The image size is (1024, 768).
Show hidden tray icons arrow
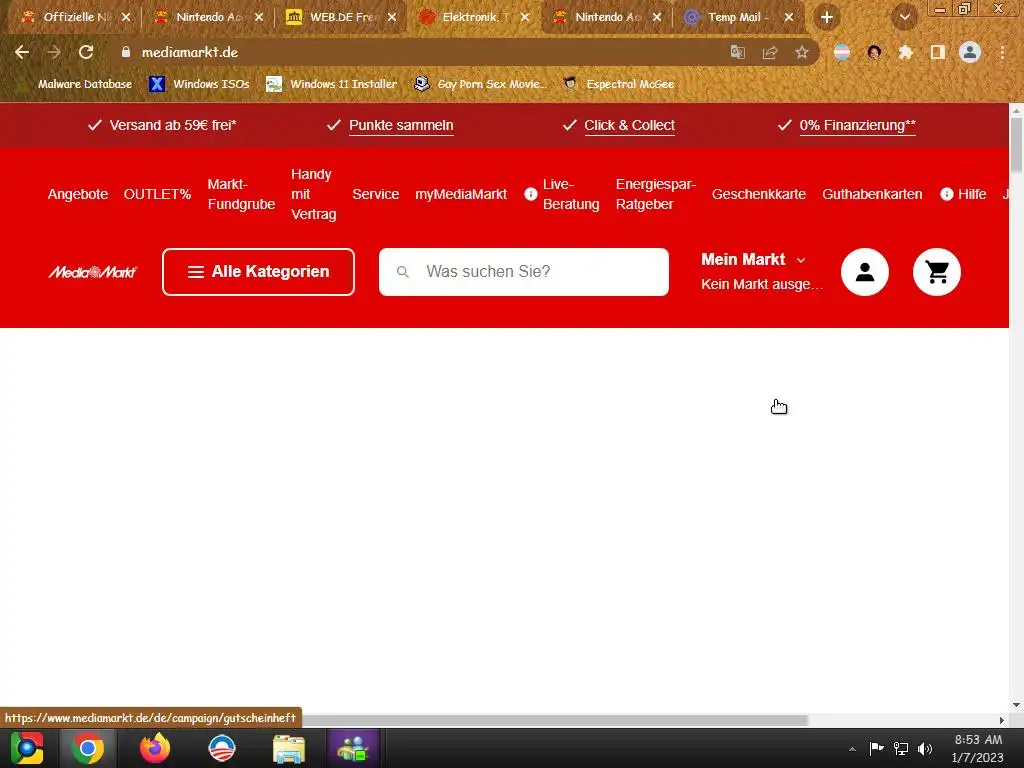[x=852, y=749]
